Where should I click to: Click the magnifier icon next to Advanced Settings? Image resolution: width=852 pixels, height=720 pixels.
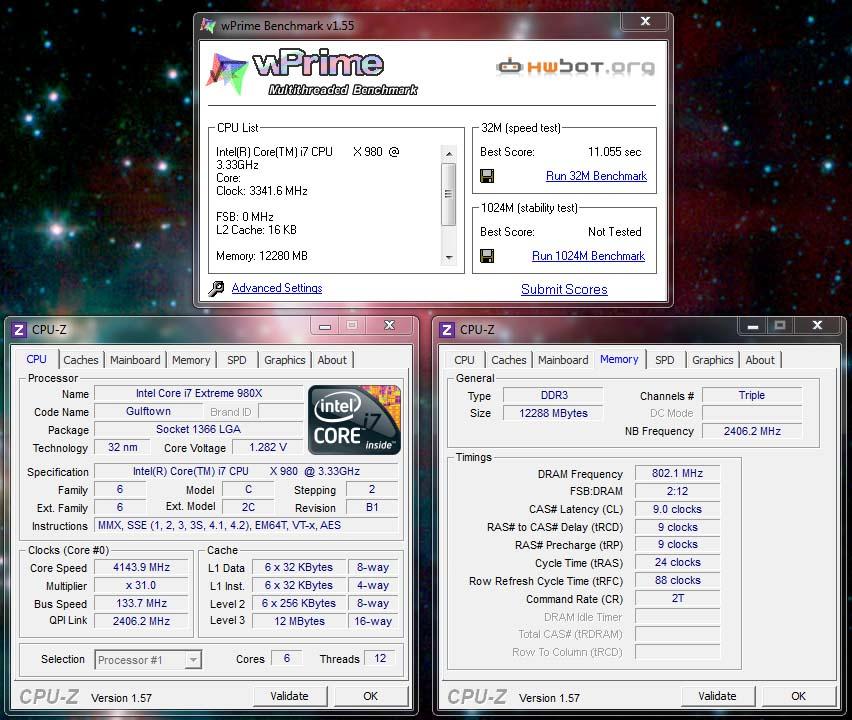216,289
